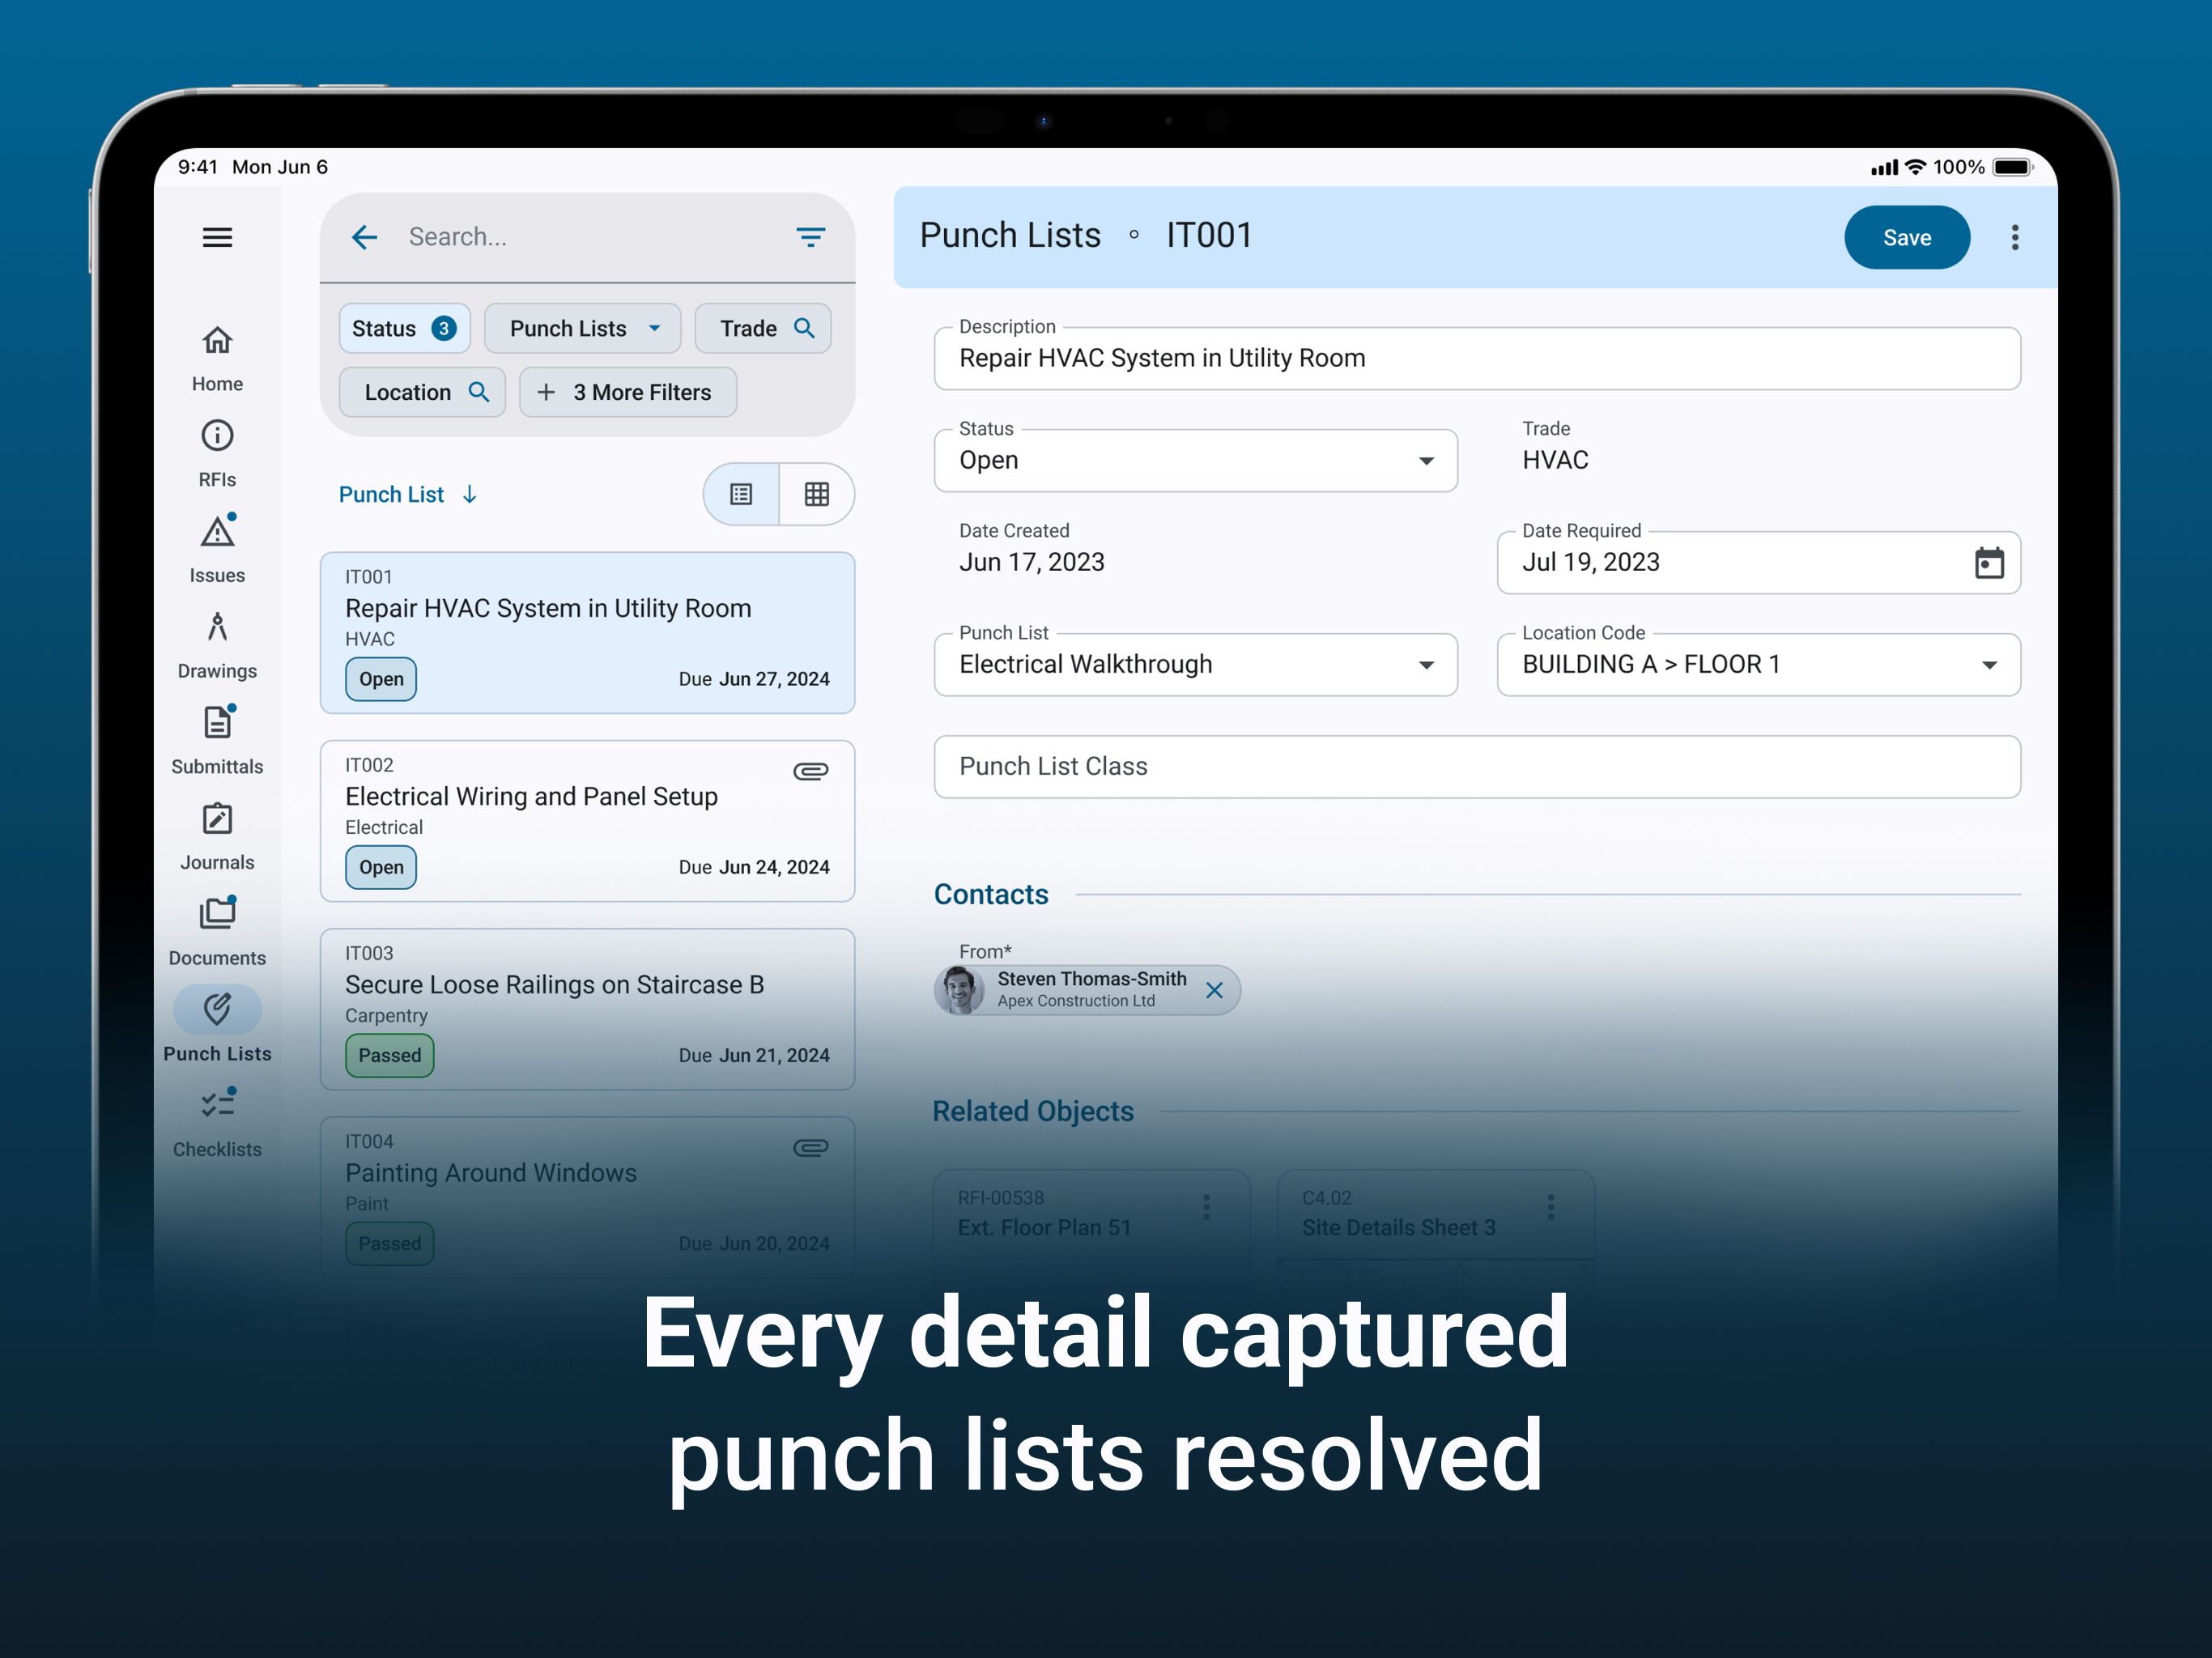Open the hamburger menu
The height and width of the screenshot is (1658, 2212).
[x=217, y=237]
